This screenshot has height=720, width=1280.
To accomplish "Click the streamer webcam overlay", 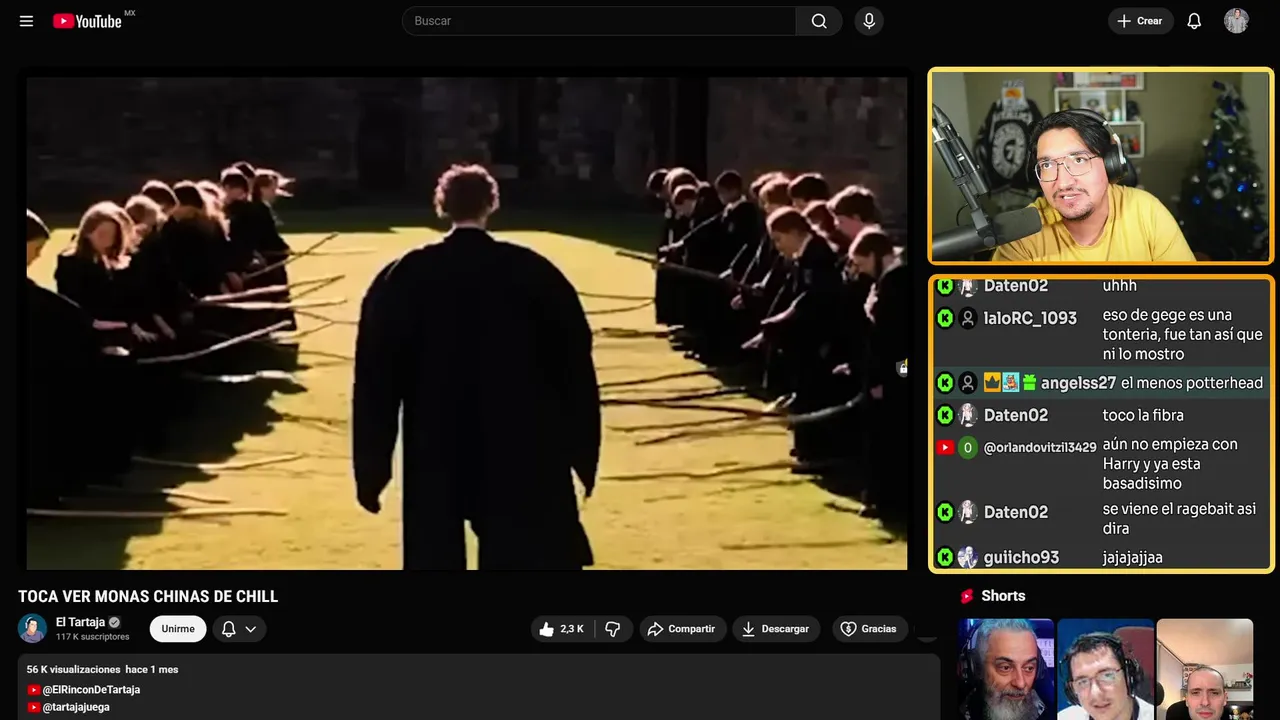I will [x=1101, y=166].
